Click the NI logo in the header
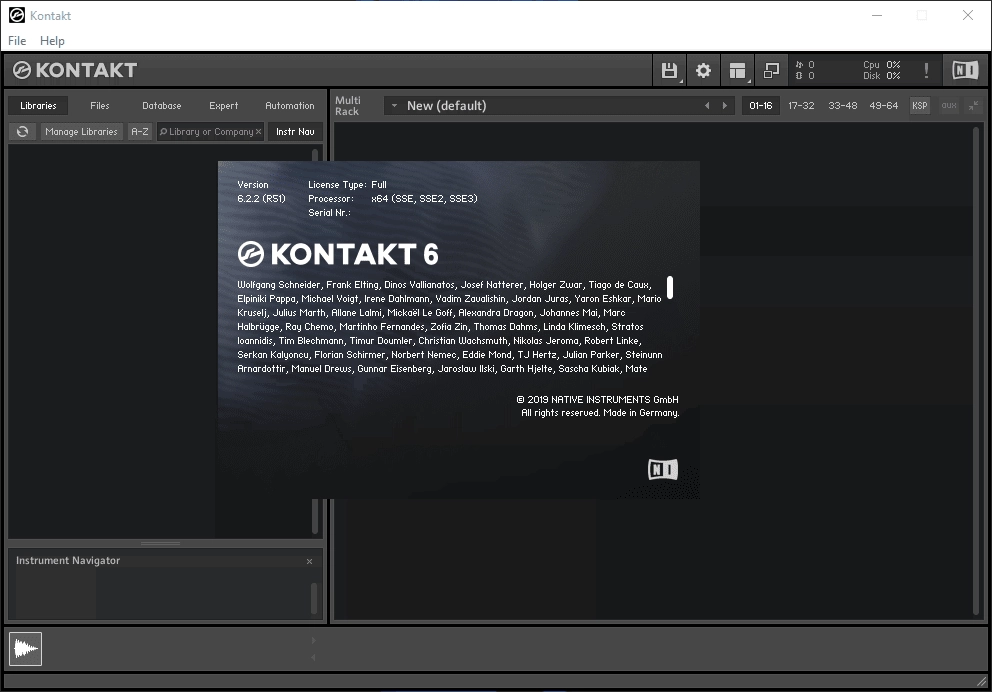 (965, 70)
